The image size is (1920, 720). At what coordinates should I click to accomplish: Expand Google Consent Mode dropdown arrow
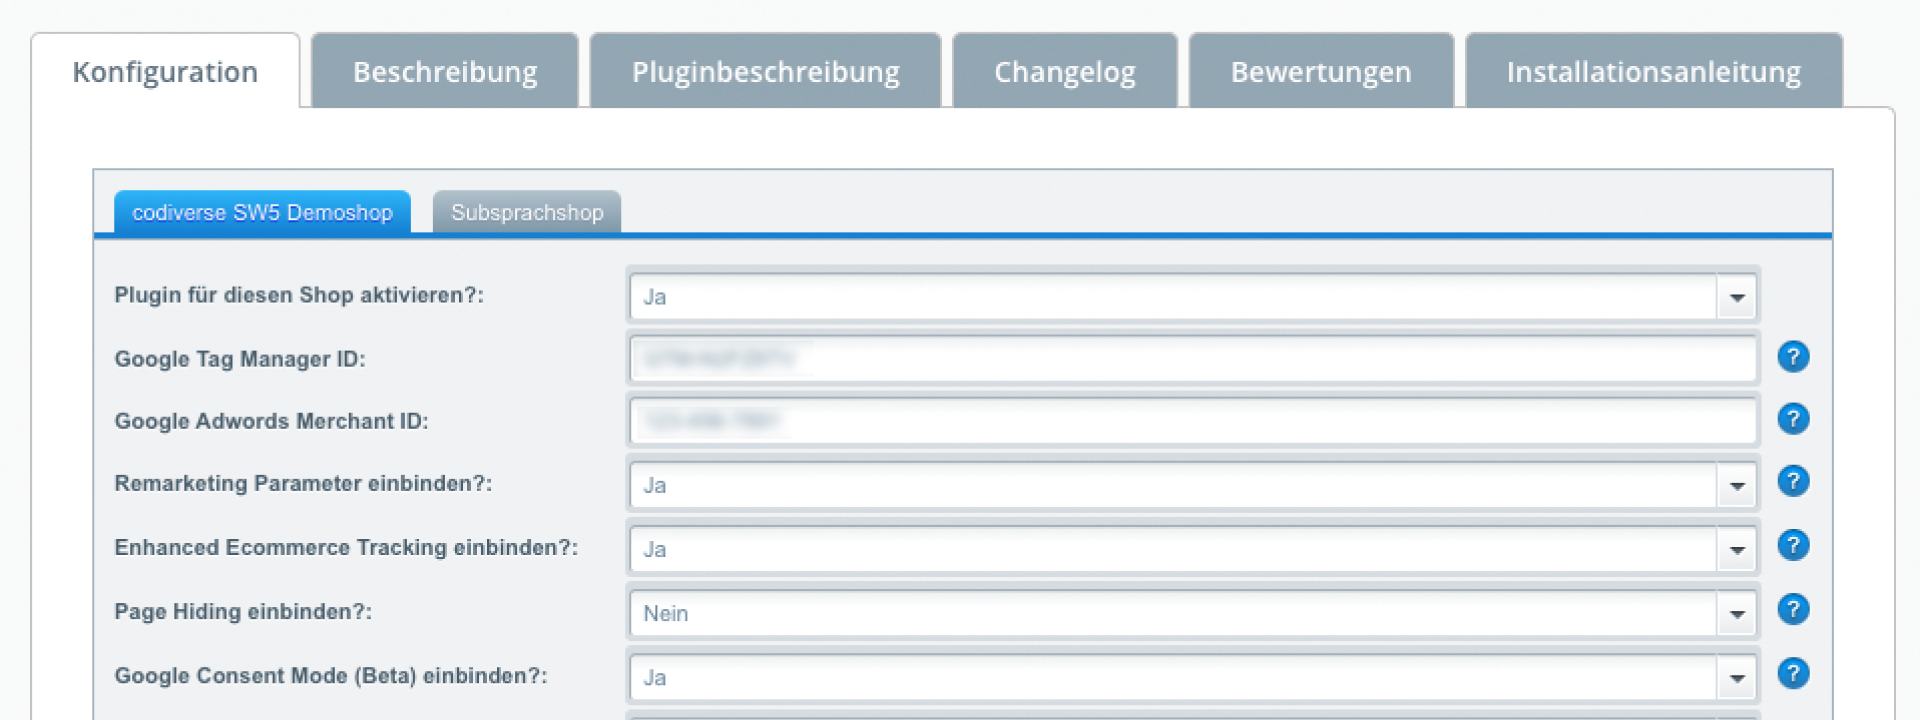point(1737,677)
